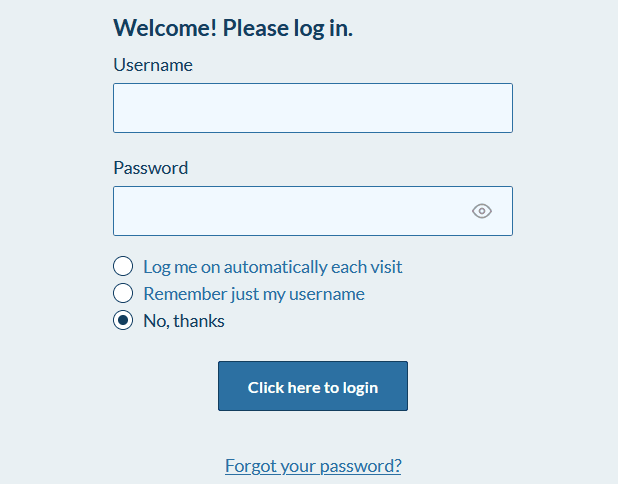The width and height of the screenshot is (618, 484).
Task: Focus the Password input field
Action: point(290,211)
